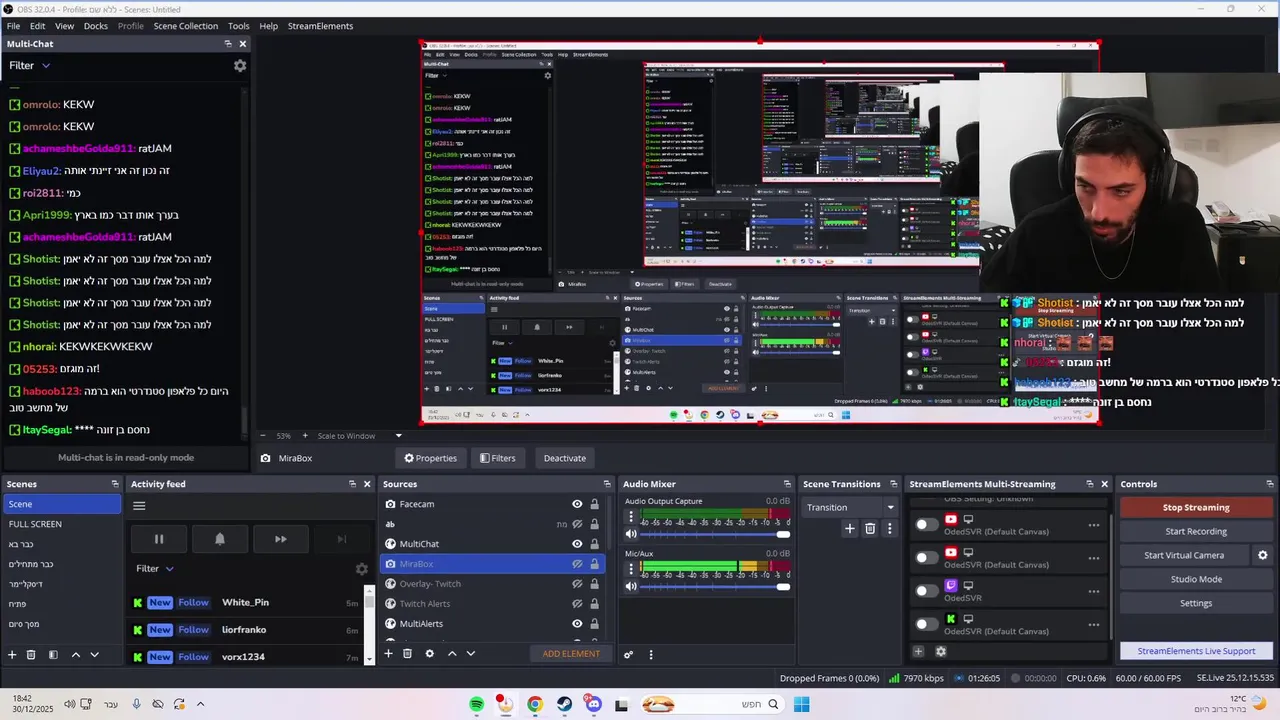Mute the Mic/Aux speaker icon
This screenshot has height=720, width=1280.
click(x=631, y=586)
